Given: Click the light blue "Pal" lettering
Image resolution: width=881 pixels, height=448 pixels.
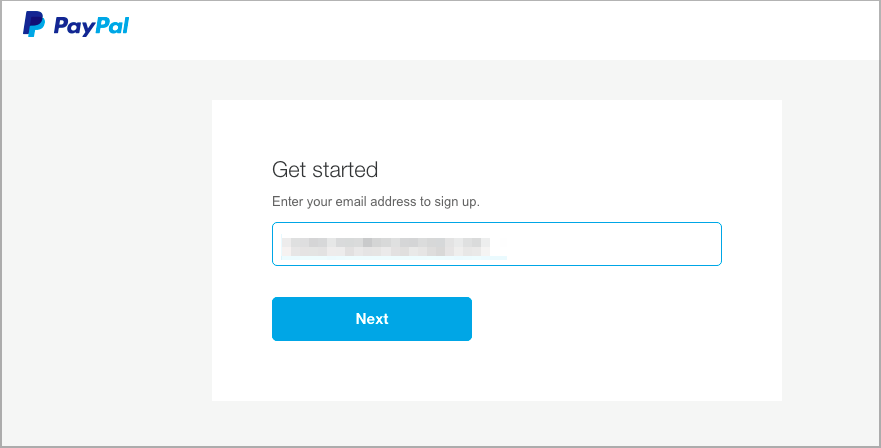Looking at the screenshot, I should 111,25.
